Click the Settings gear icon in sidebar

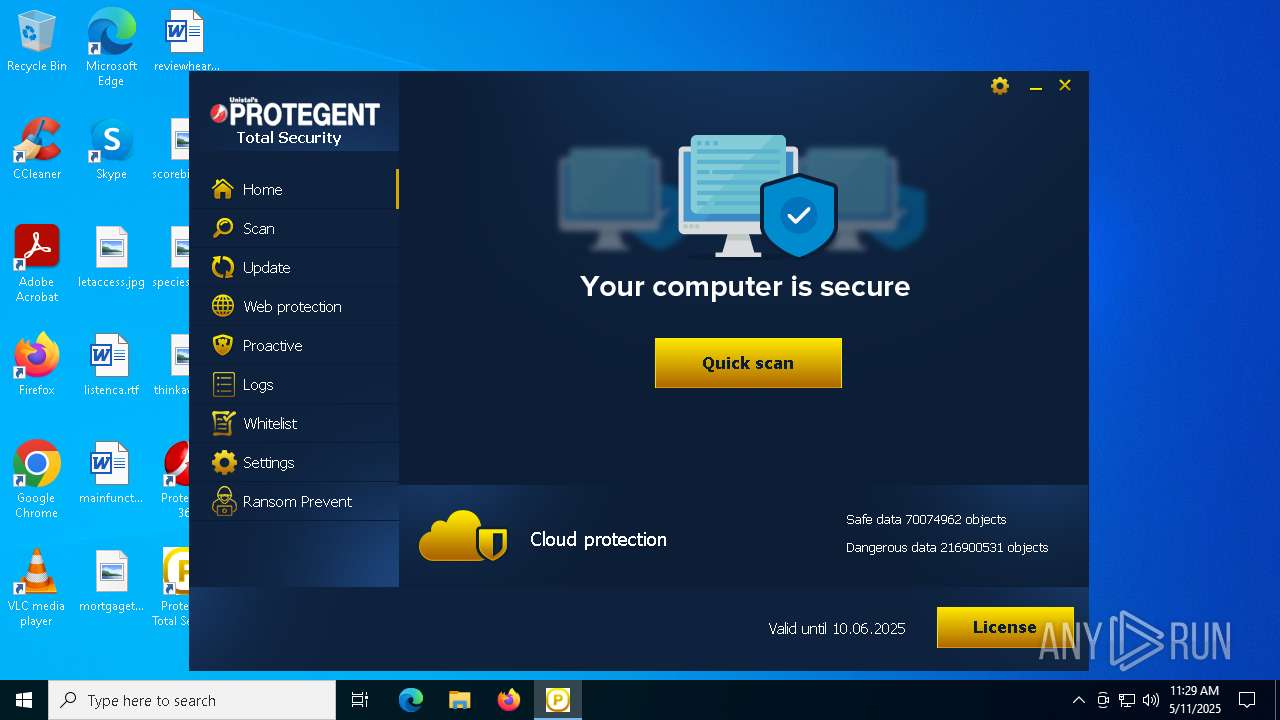point(224,462)
